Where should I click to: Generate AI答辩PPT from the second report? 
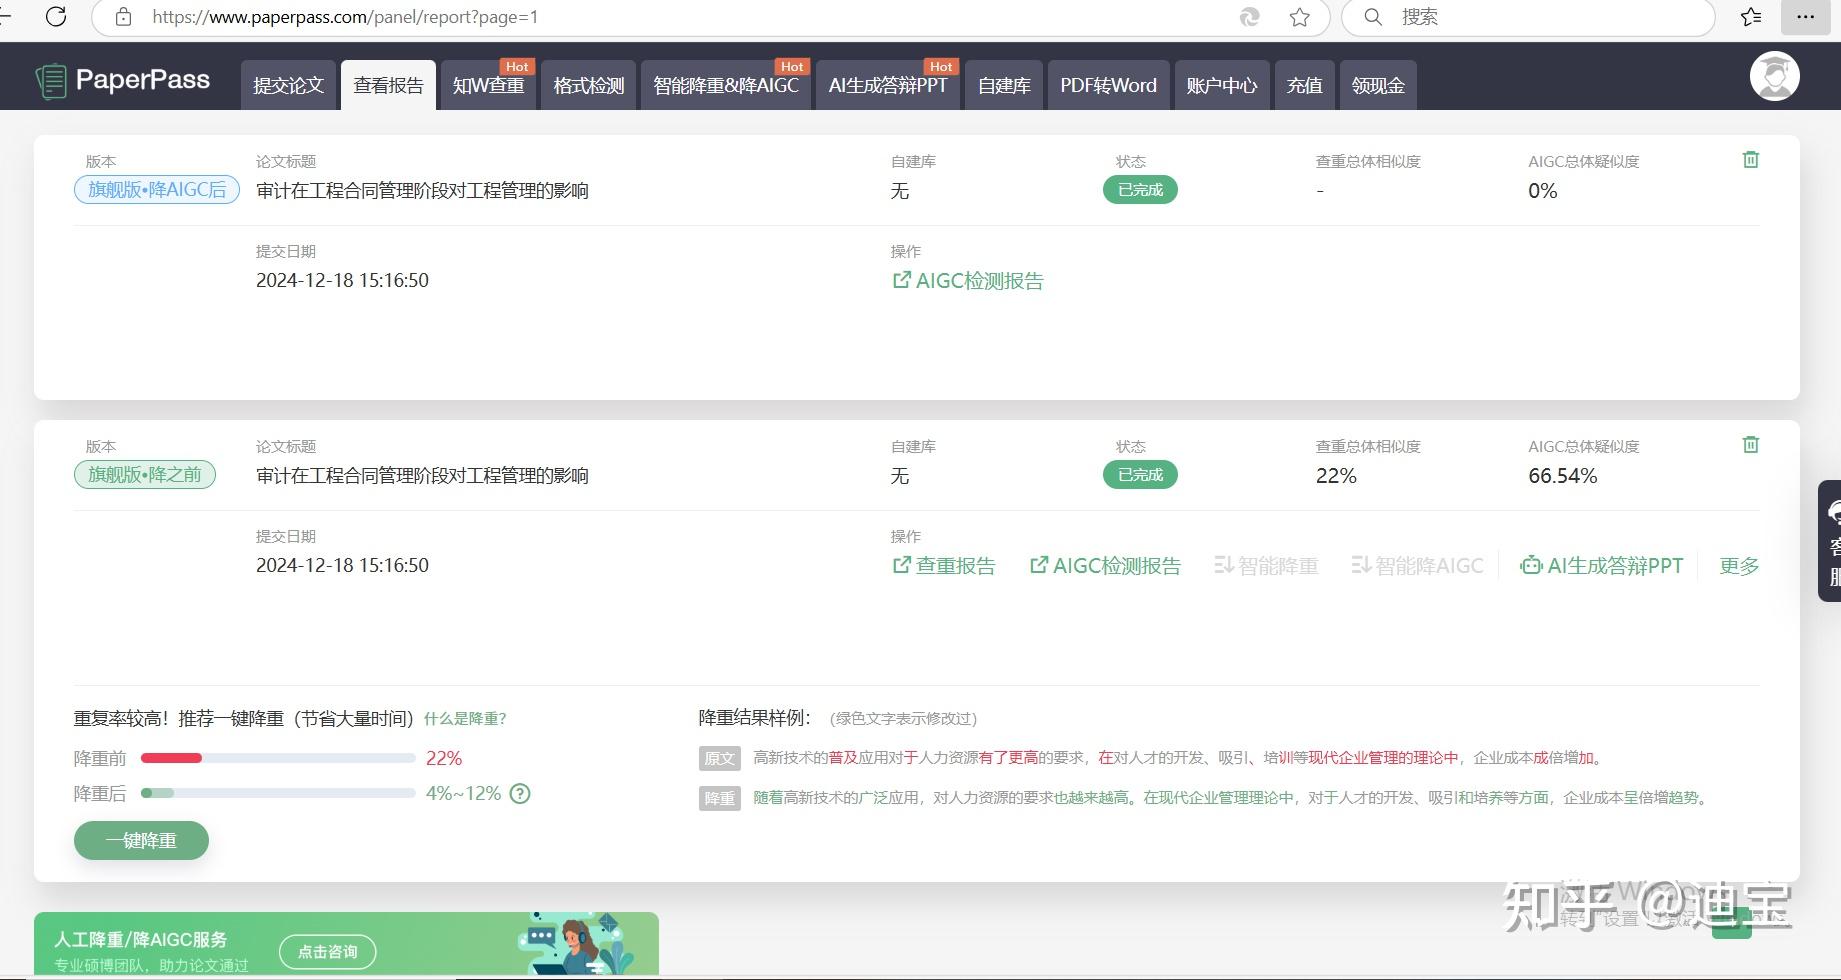pos(1601,565)
